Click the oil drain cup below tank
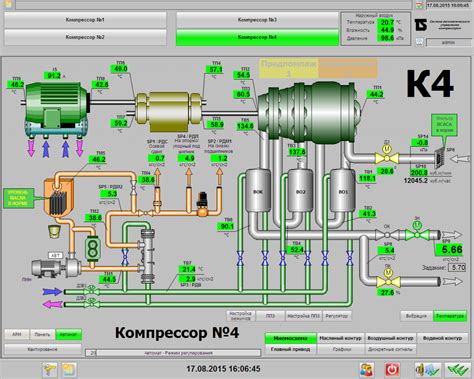Viewport: 474px width, 379px height. (54, 231)
